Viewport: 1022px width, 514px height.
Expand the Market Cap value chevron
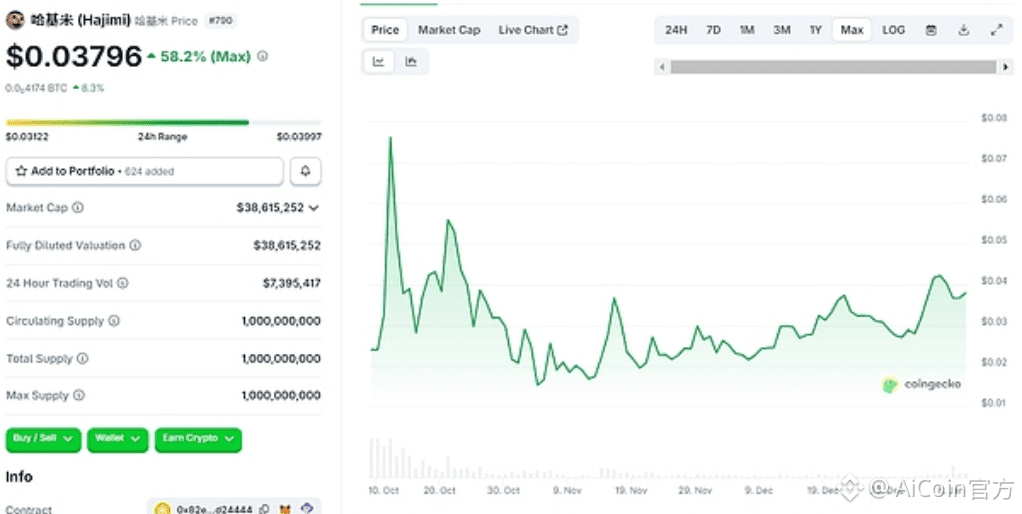coord(314,208)
